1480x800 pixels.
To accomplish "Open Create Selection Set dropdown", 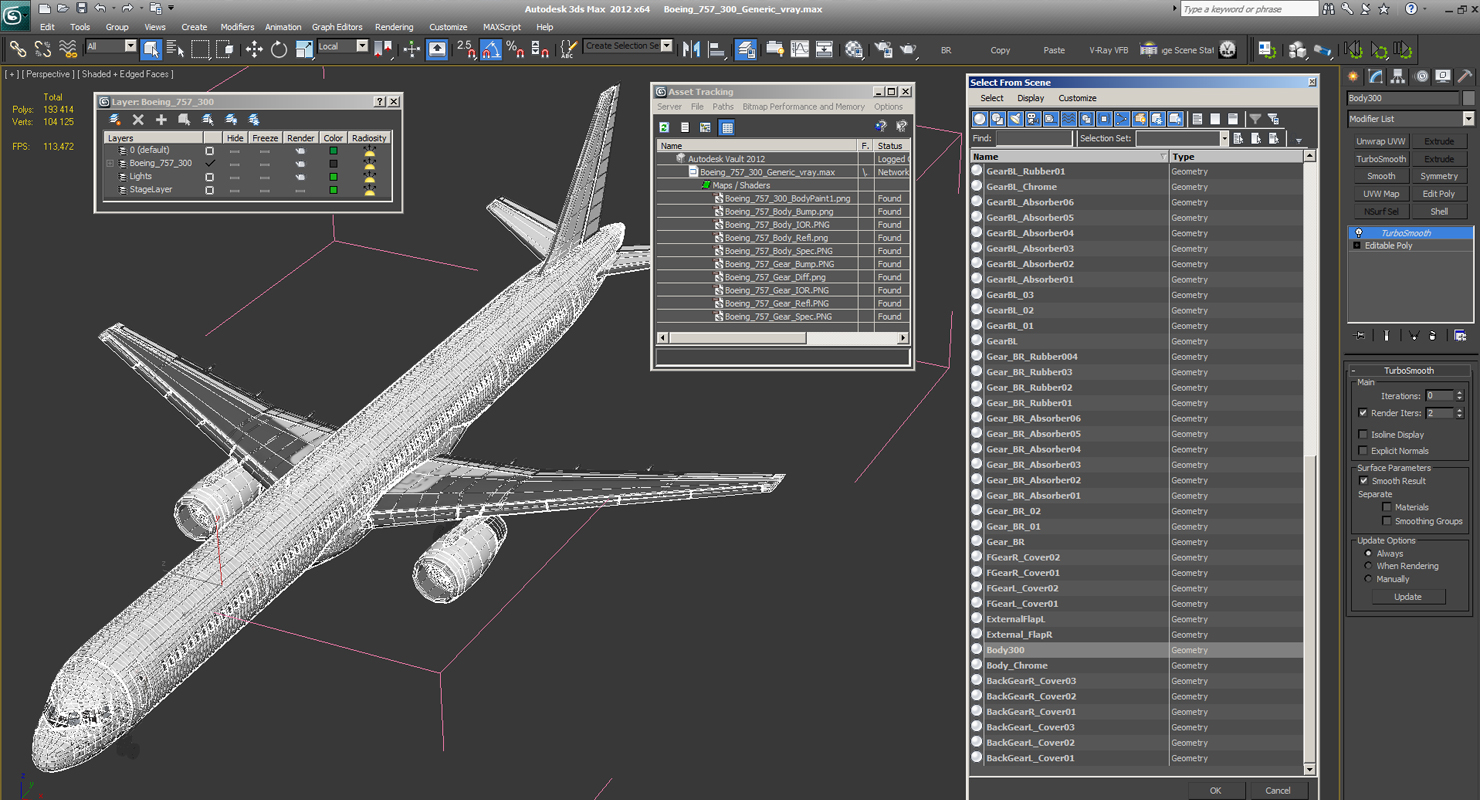I will tap(628, 46).
